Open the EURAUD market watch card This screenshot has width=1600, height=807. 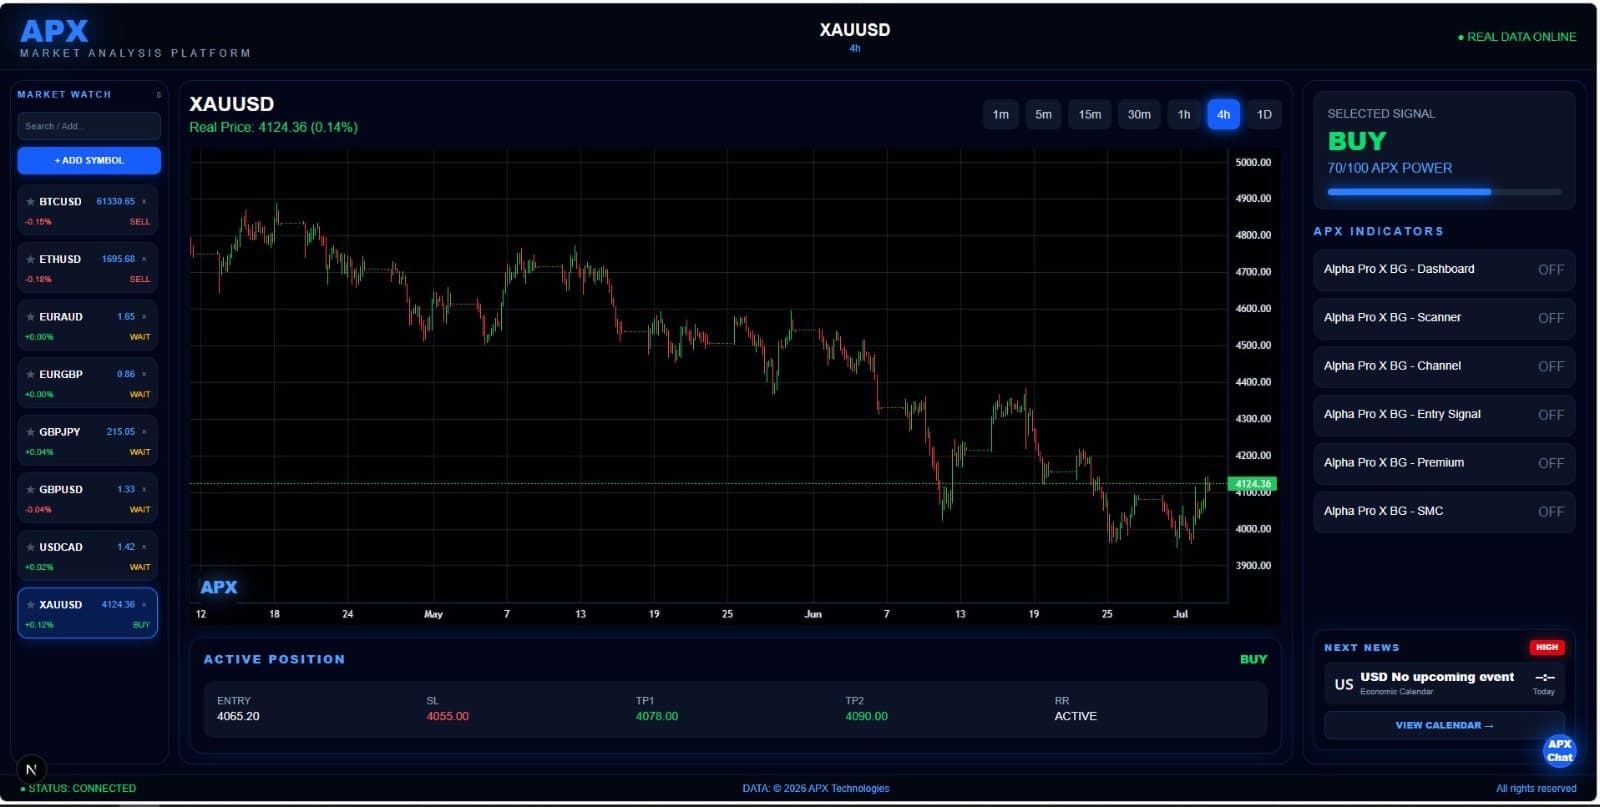click(88, 326)
